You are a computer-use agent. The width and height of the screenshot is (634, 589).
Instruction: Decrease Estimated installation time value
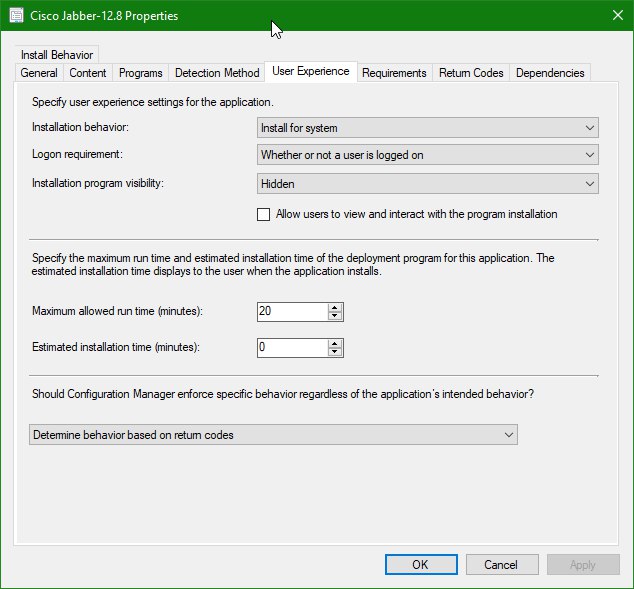335,352
